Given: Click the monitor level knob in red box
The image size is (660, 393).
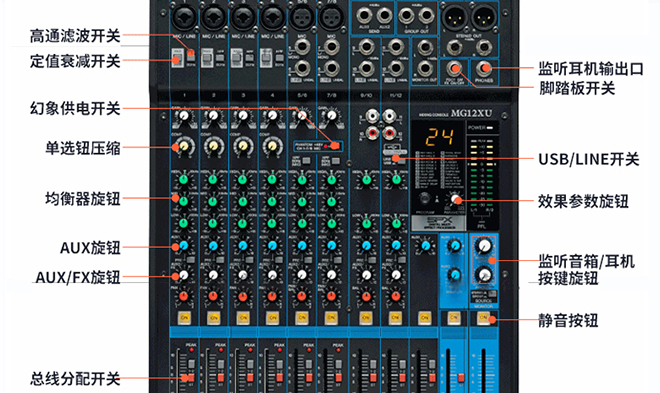Looking at the screenshot, I should [x=484, y=246].
